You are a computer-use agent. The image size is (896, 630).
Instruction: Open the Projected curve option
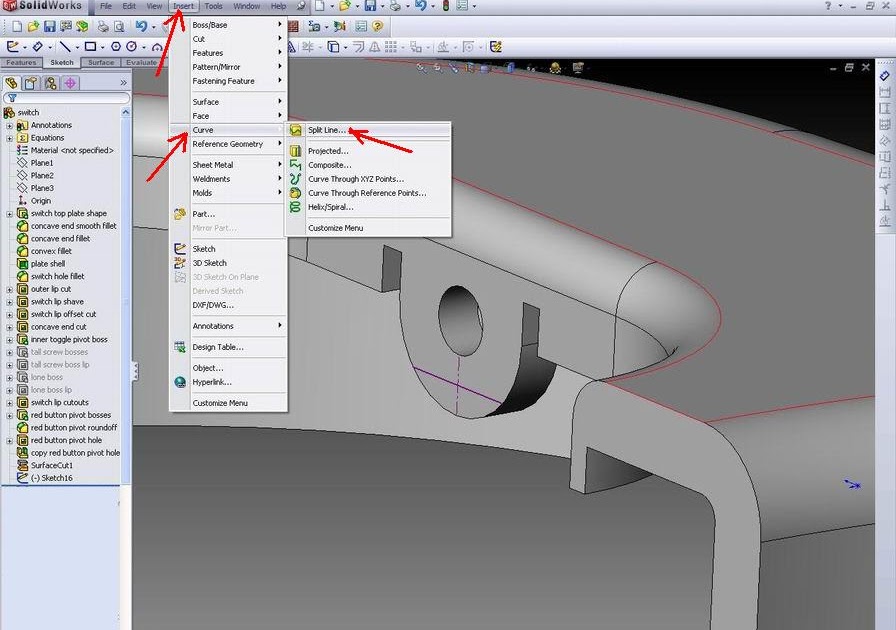click(330, 150)
